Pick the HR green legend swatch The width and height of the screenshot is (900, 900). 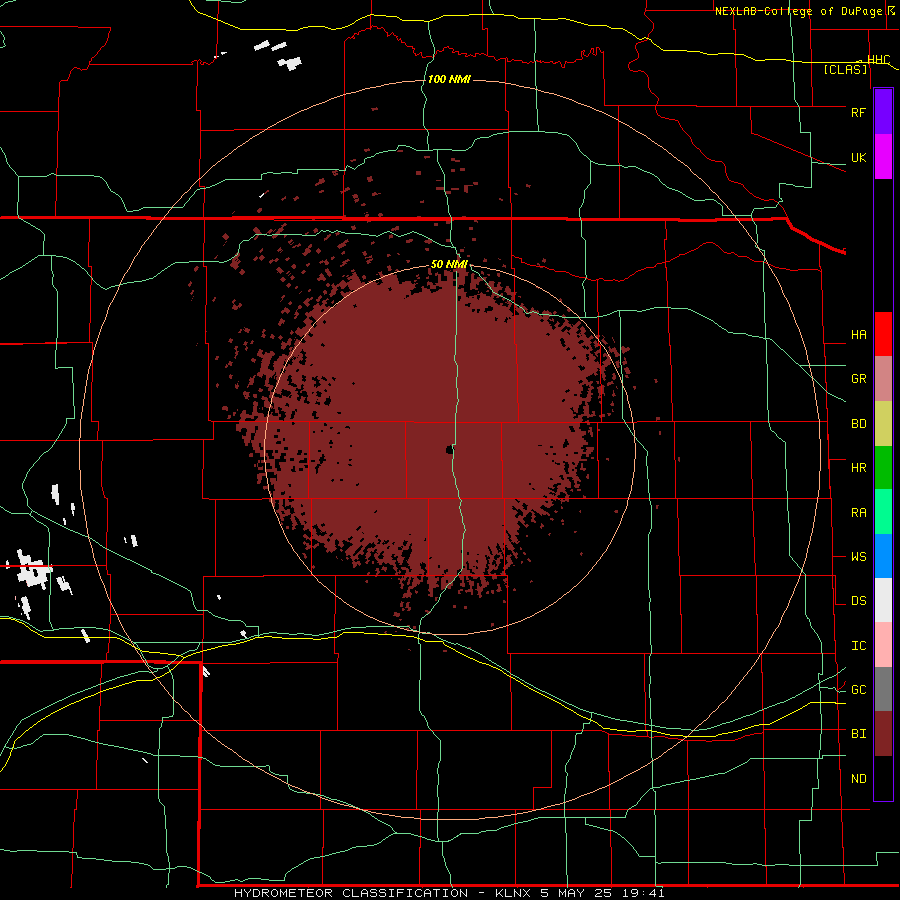pyautogui.click(x=883, y=468)
